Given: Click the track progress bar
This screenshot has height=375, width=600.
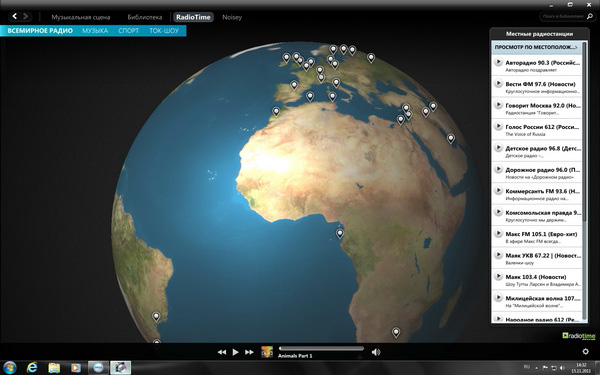Looking at the screenshot, I should [x=321, y=349].
